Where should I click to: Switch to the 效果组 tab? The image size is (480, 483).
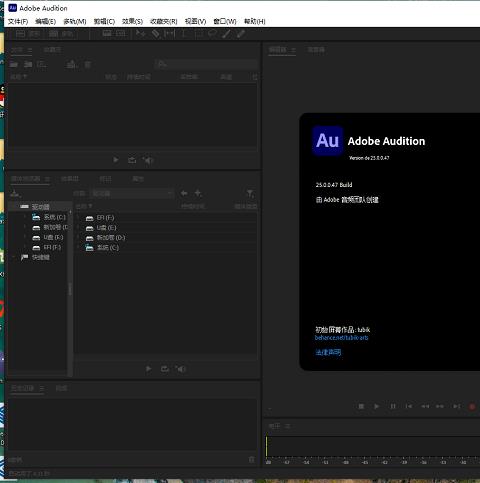[x=70, y=179]
